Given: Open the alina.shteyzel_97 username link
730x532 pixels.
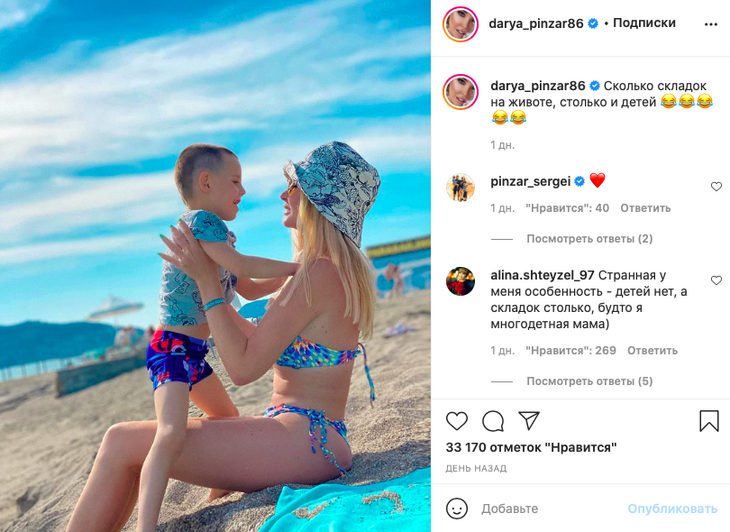Looking at the screenshot, I should [x=542, y=275].
